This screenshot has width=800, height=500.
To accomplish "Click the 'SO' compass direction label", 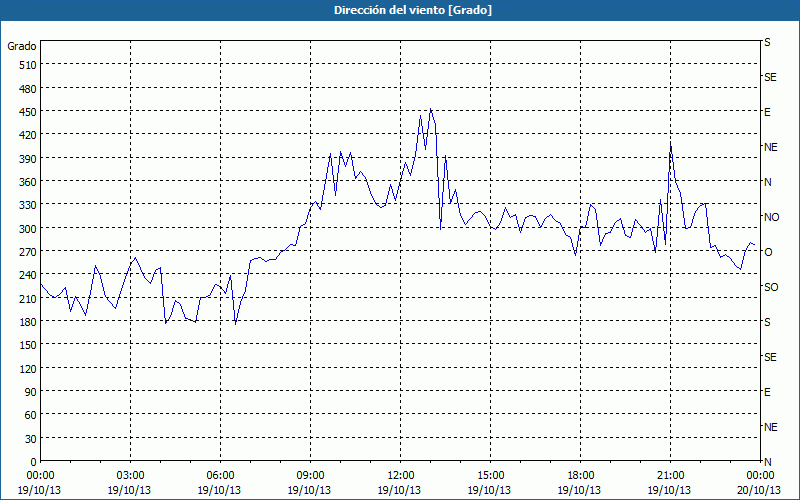I will (x=771, y=287).
